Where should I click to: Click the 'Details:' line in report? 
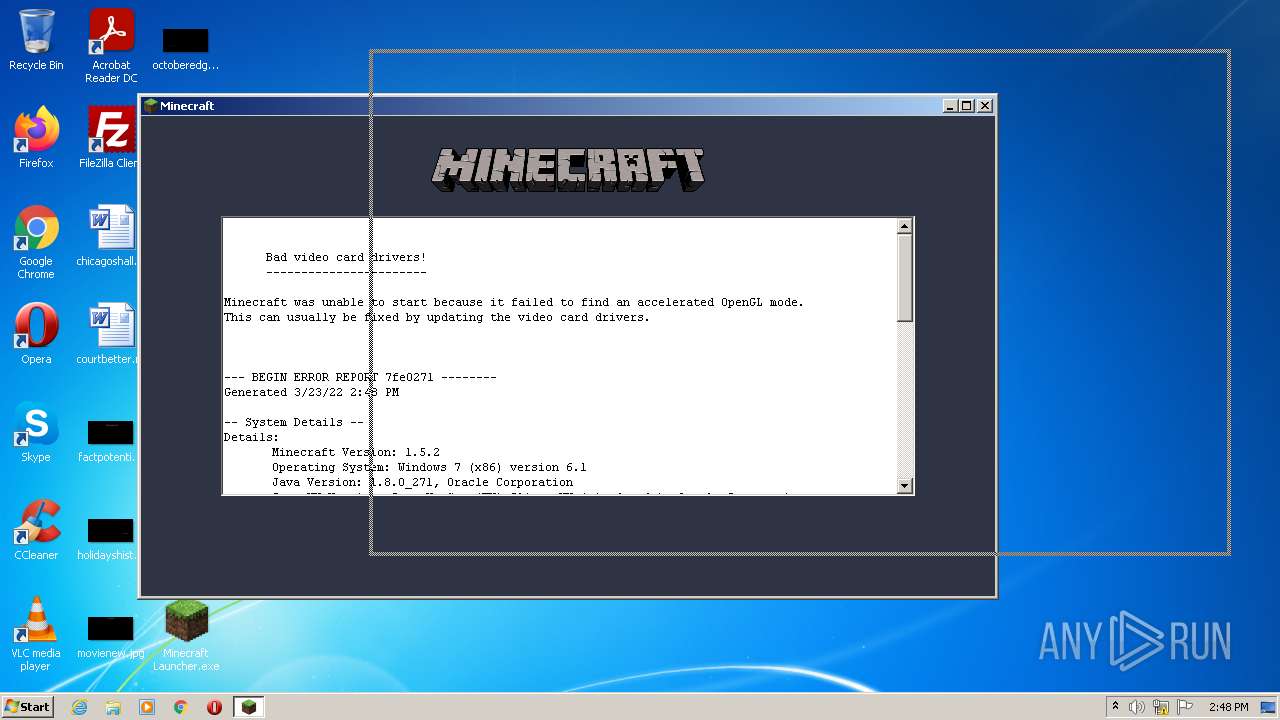coord(251,437)
